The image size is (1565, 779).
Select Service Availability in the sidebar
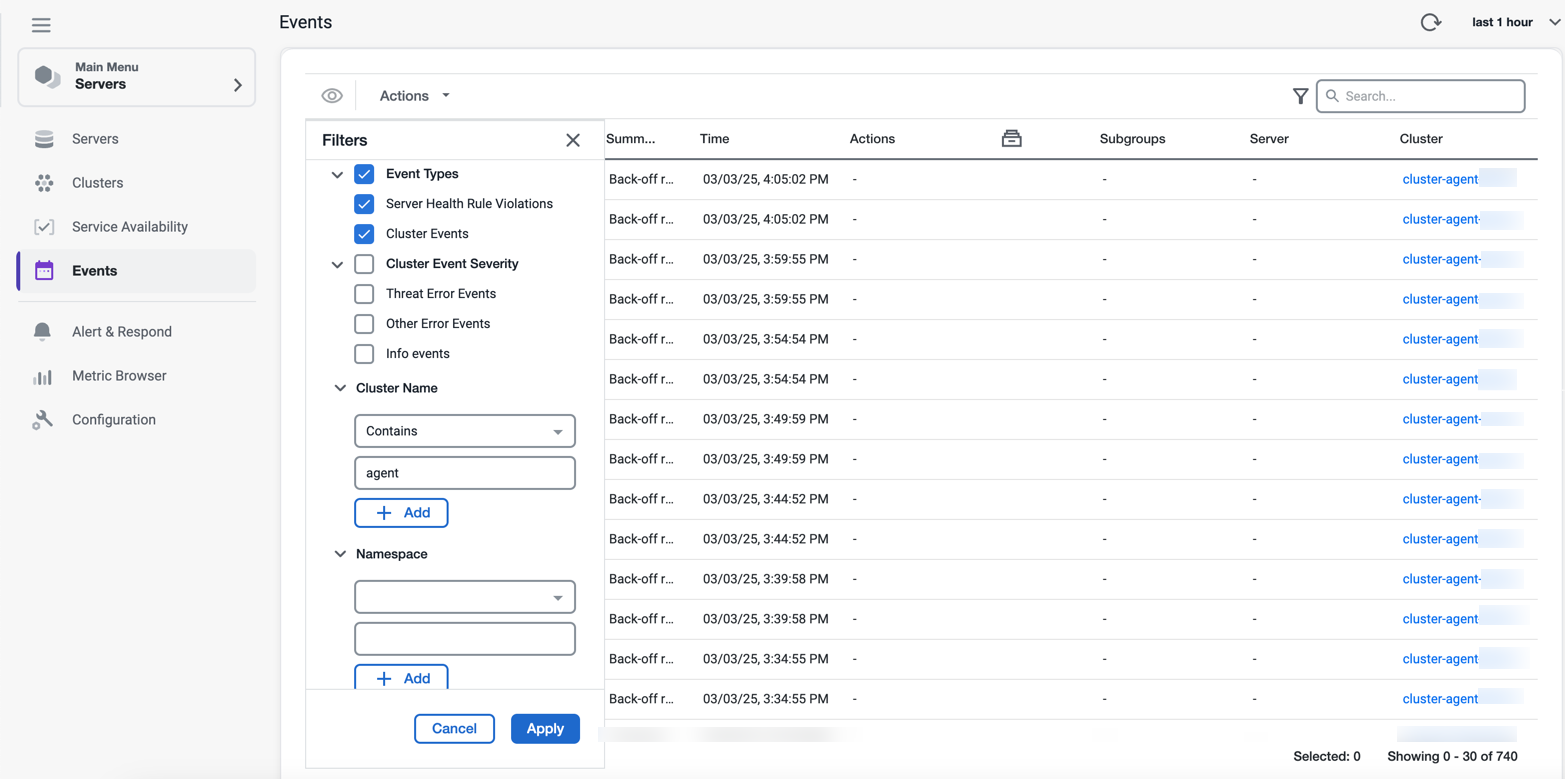point(130,227)
